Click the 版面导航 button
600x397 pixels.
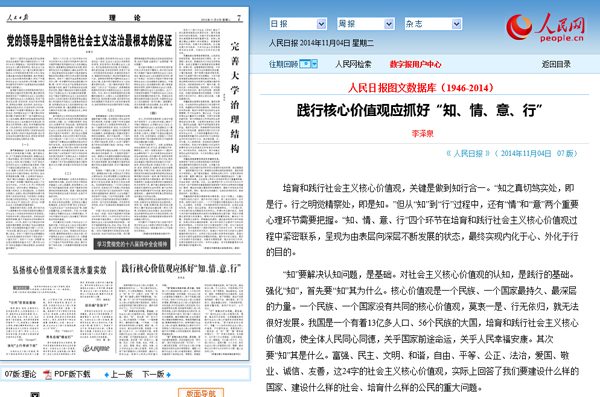pyautogui.click(x=201, y=393)
